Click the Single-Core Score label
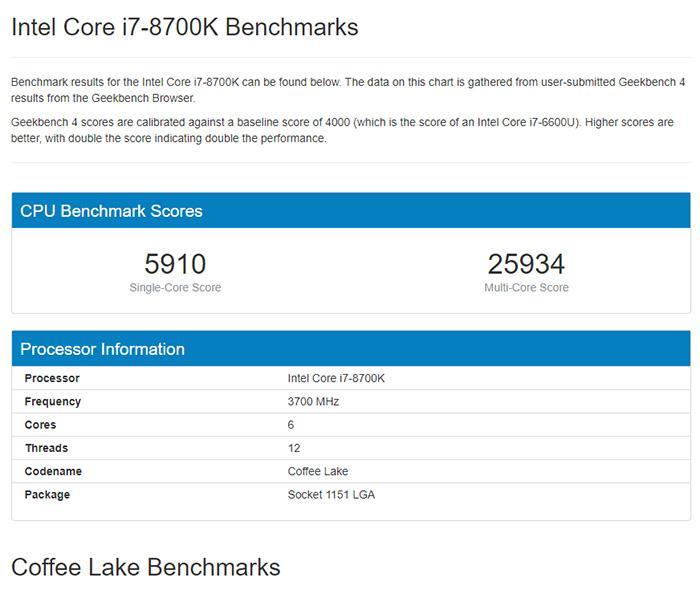 [x=175, y=288]
